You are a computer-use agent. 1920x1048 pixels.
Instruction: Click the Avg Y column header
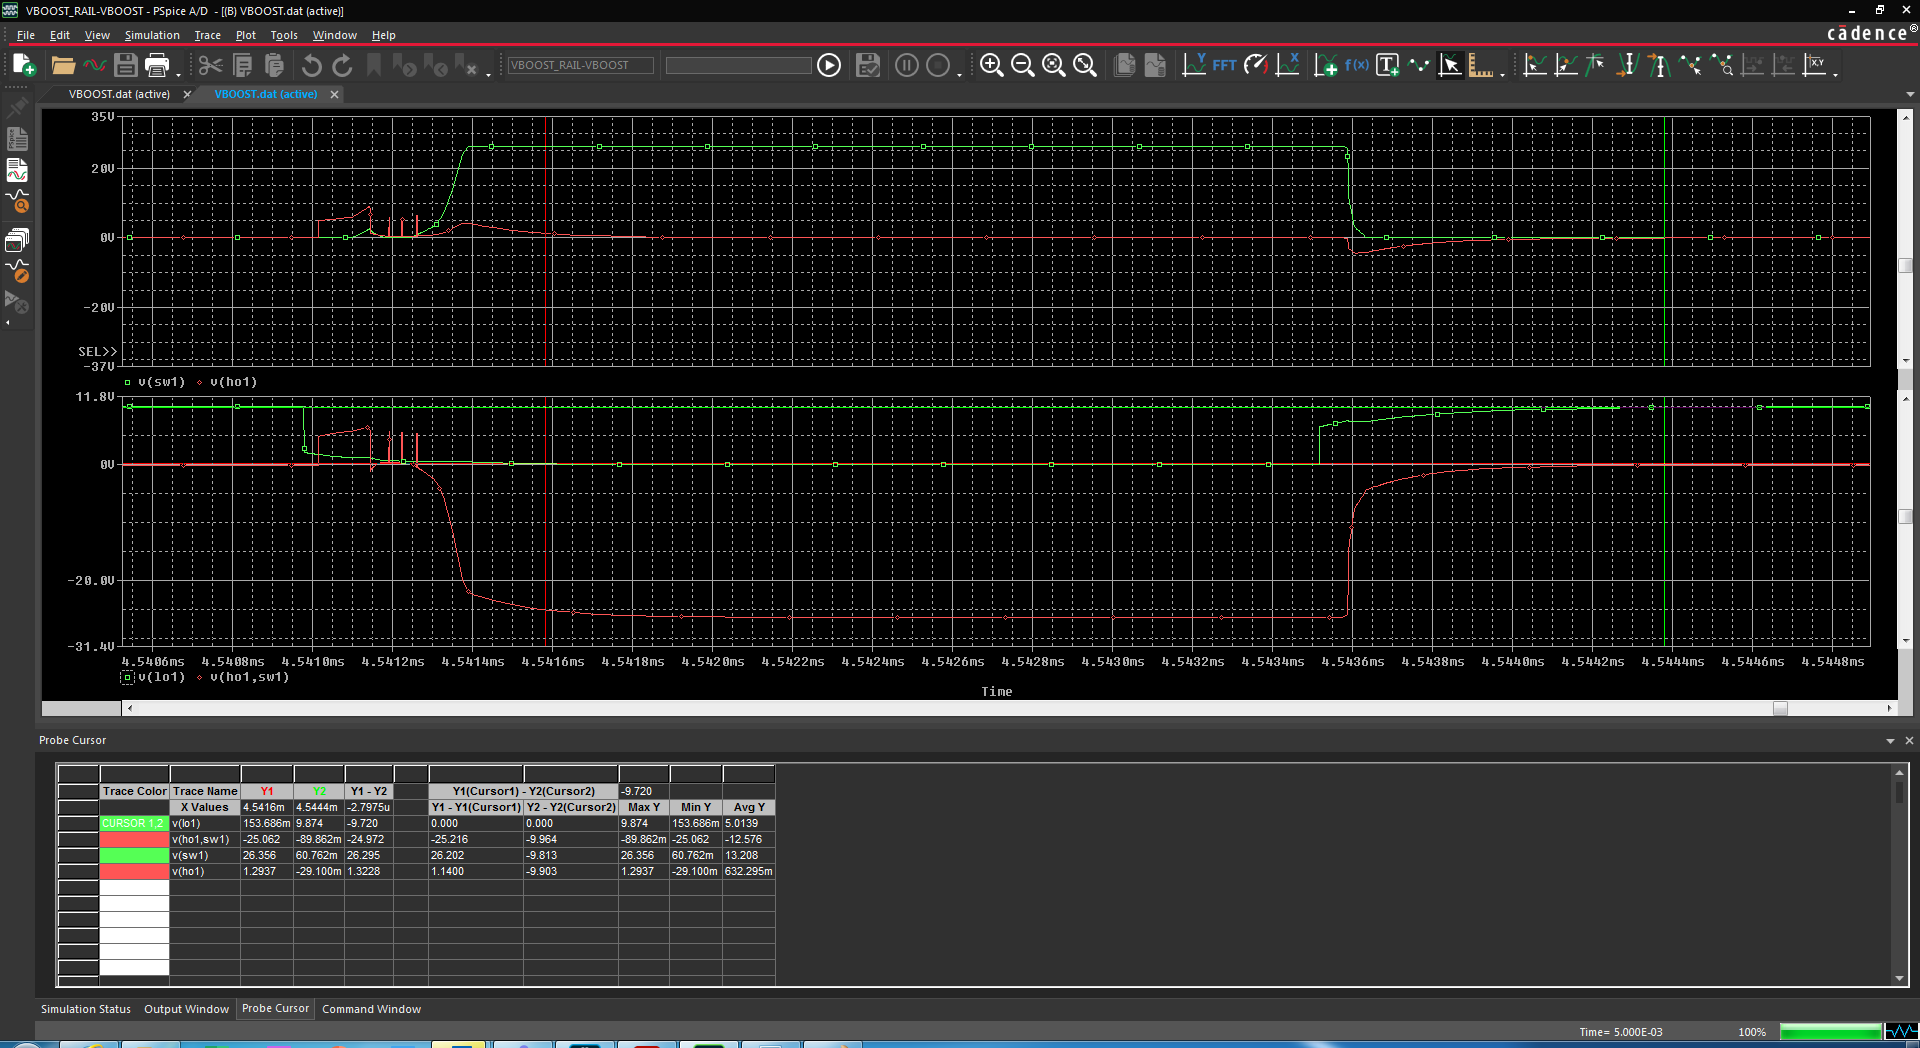(749, 807)
